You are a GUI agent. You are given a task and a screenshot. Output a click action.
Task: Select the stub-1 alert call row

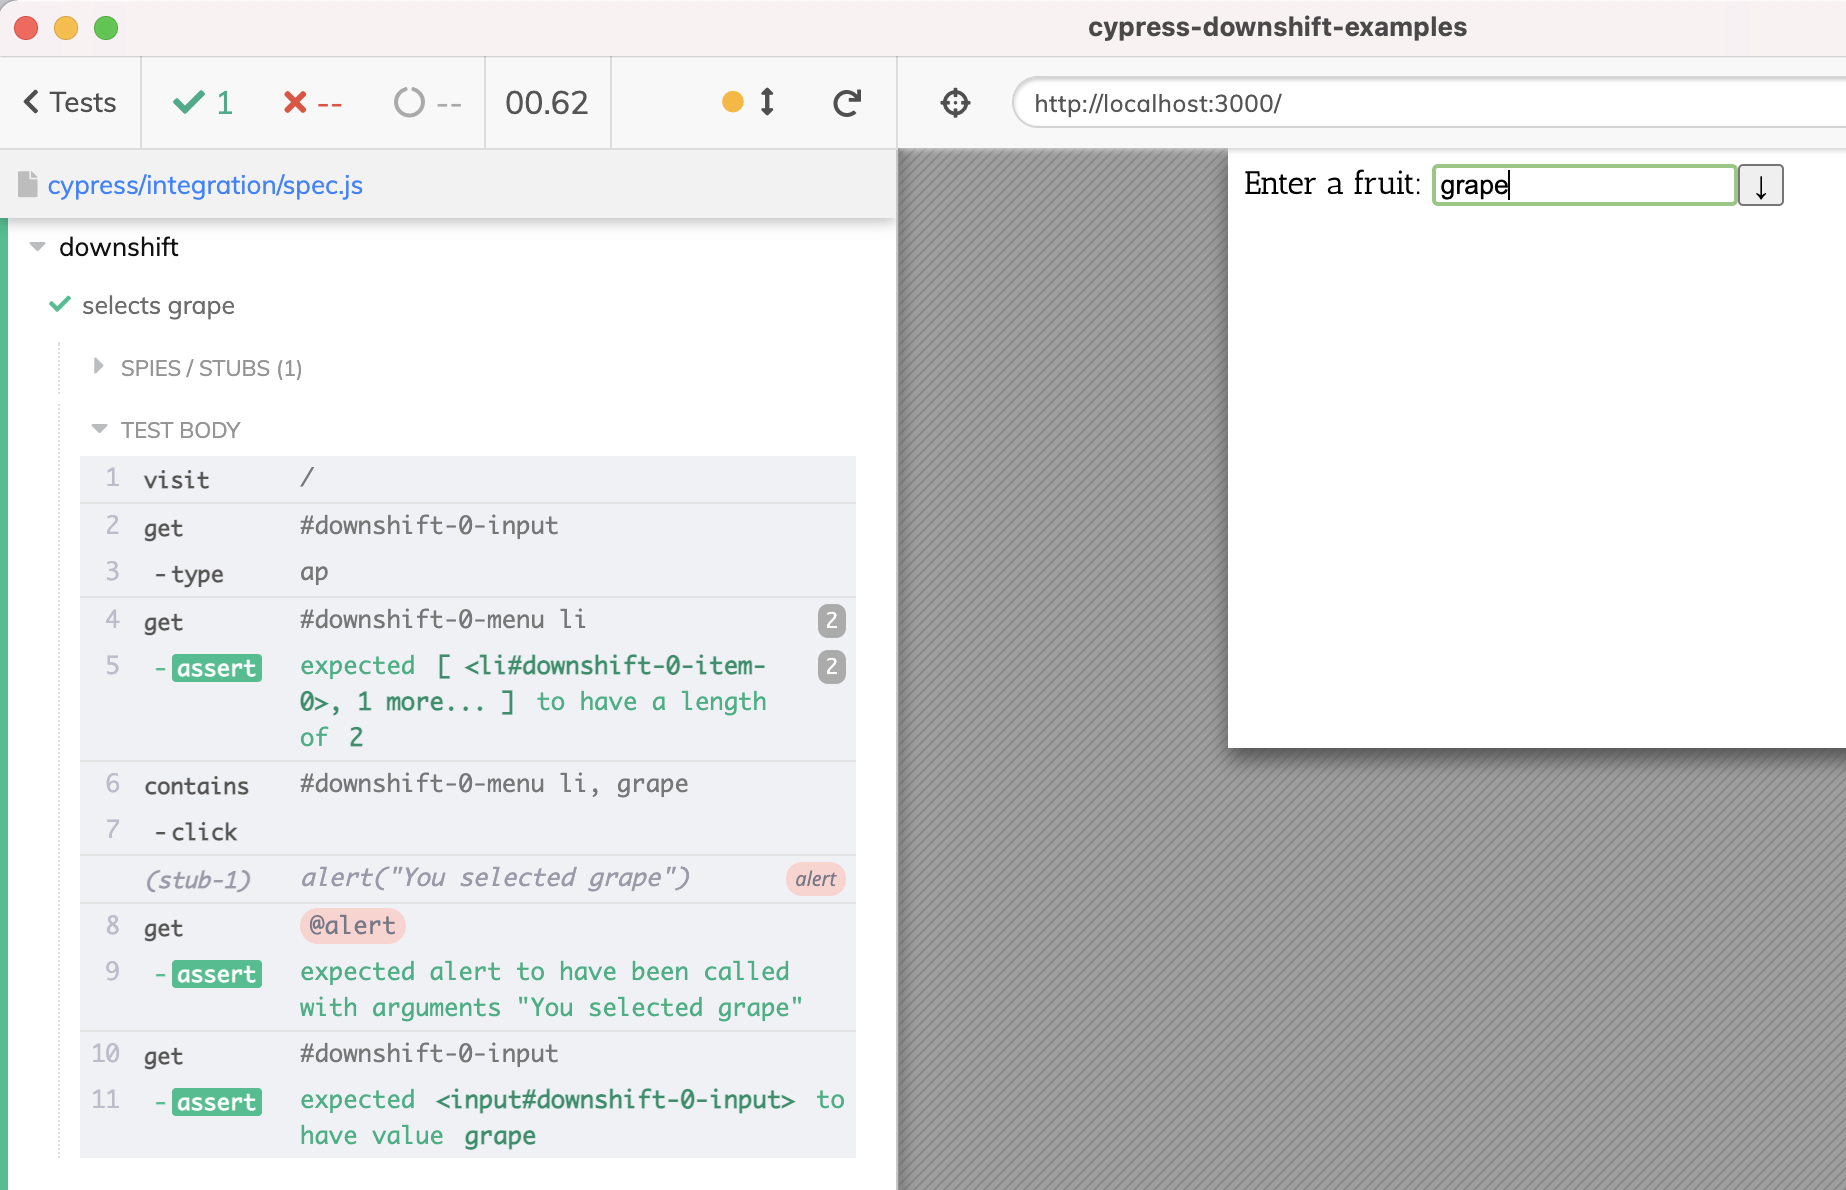coord(468,879)
